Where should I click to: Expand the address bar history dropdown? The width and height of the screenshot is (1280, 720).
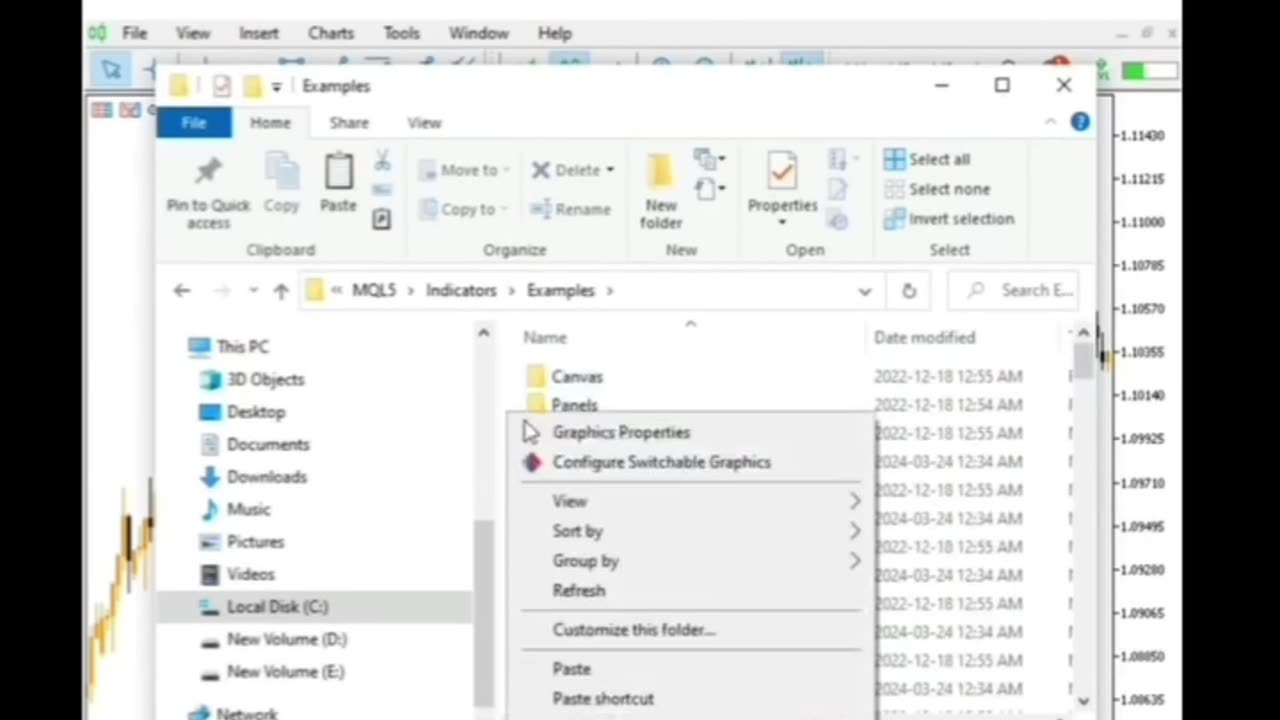pos(864,291)
